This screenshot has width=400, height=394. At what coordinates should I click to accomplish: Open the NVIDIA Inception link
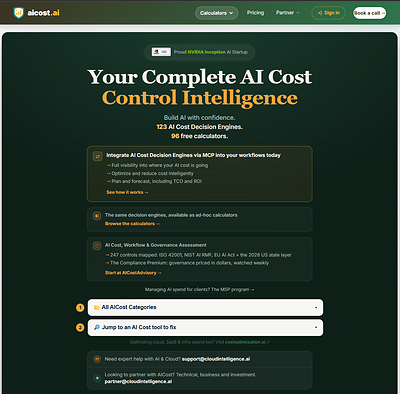point(207,52)
